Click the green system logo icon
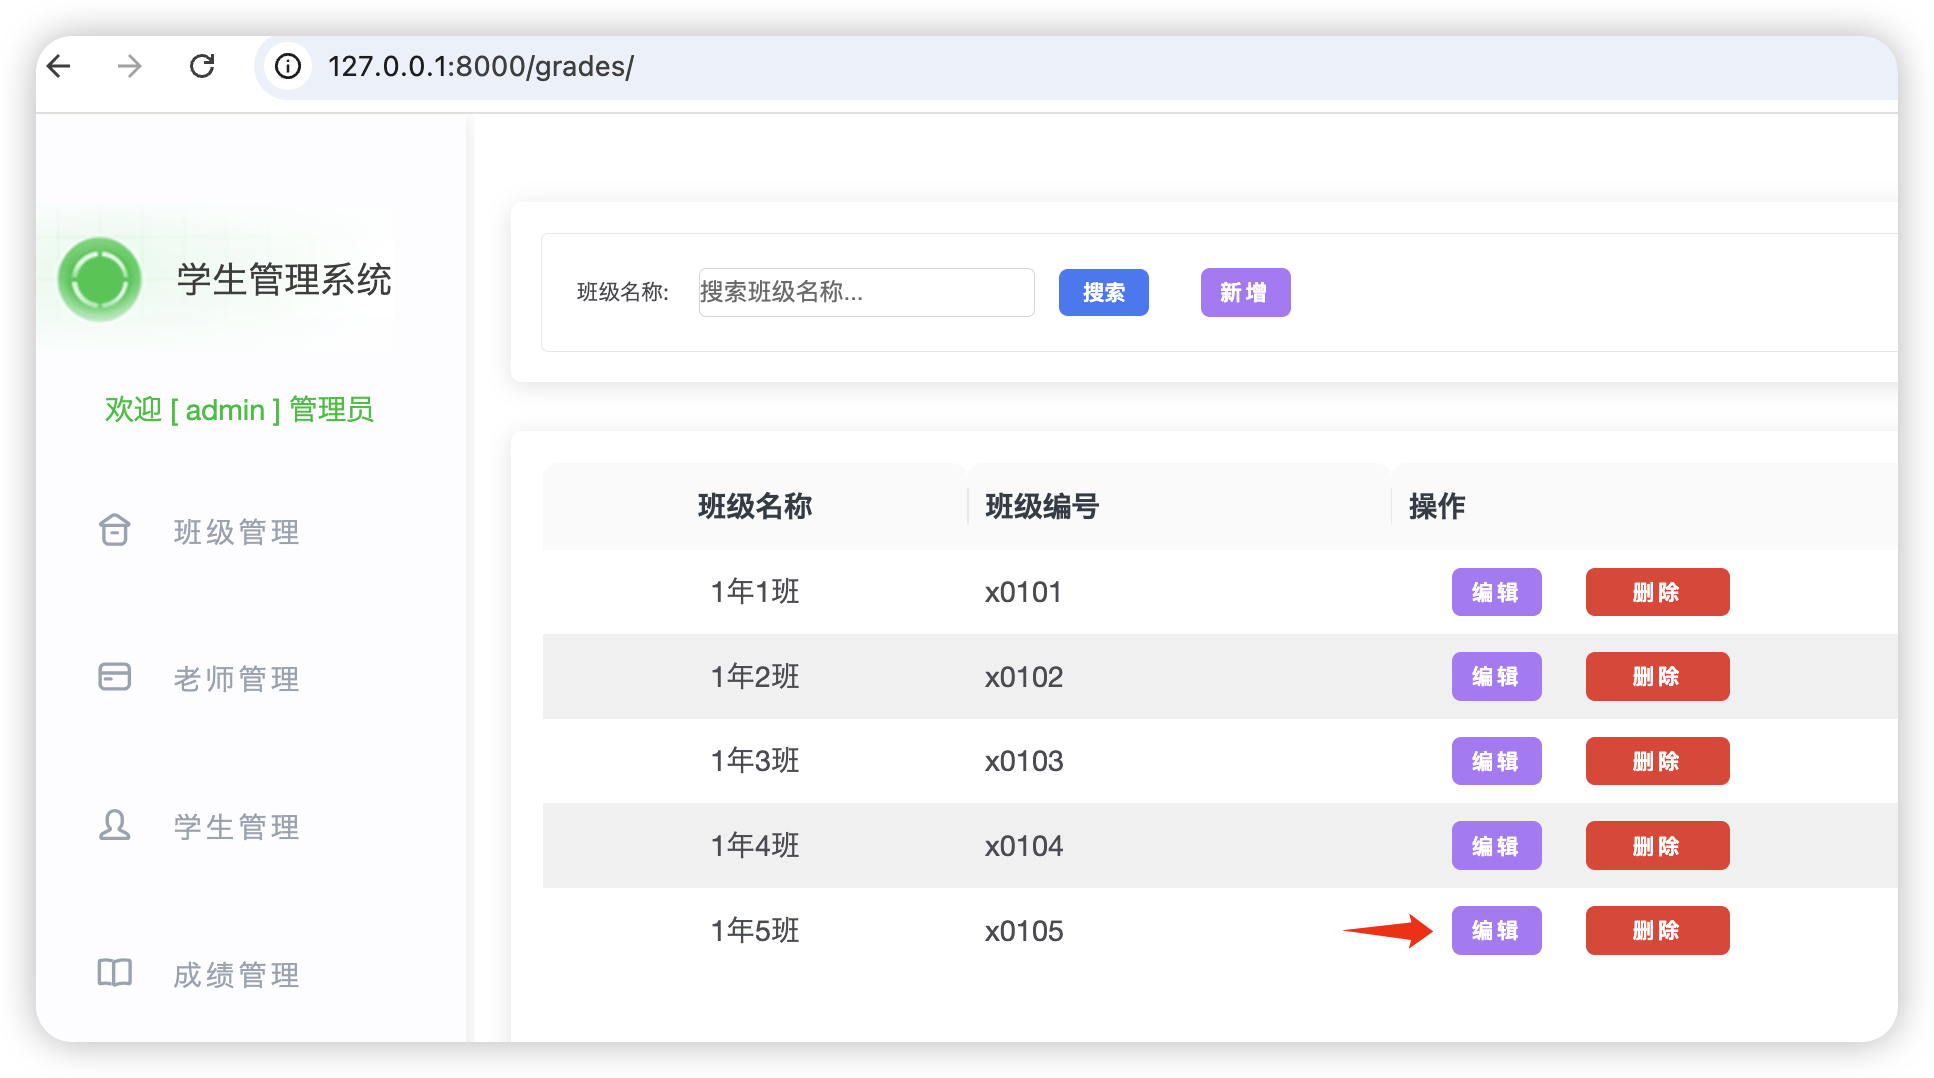 click(99, 279)
